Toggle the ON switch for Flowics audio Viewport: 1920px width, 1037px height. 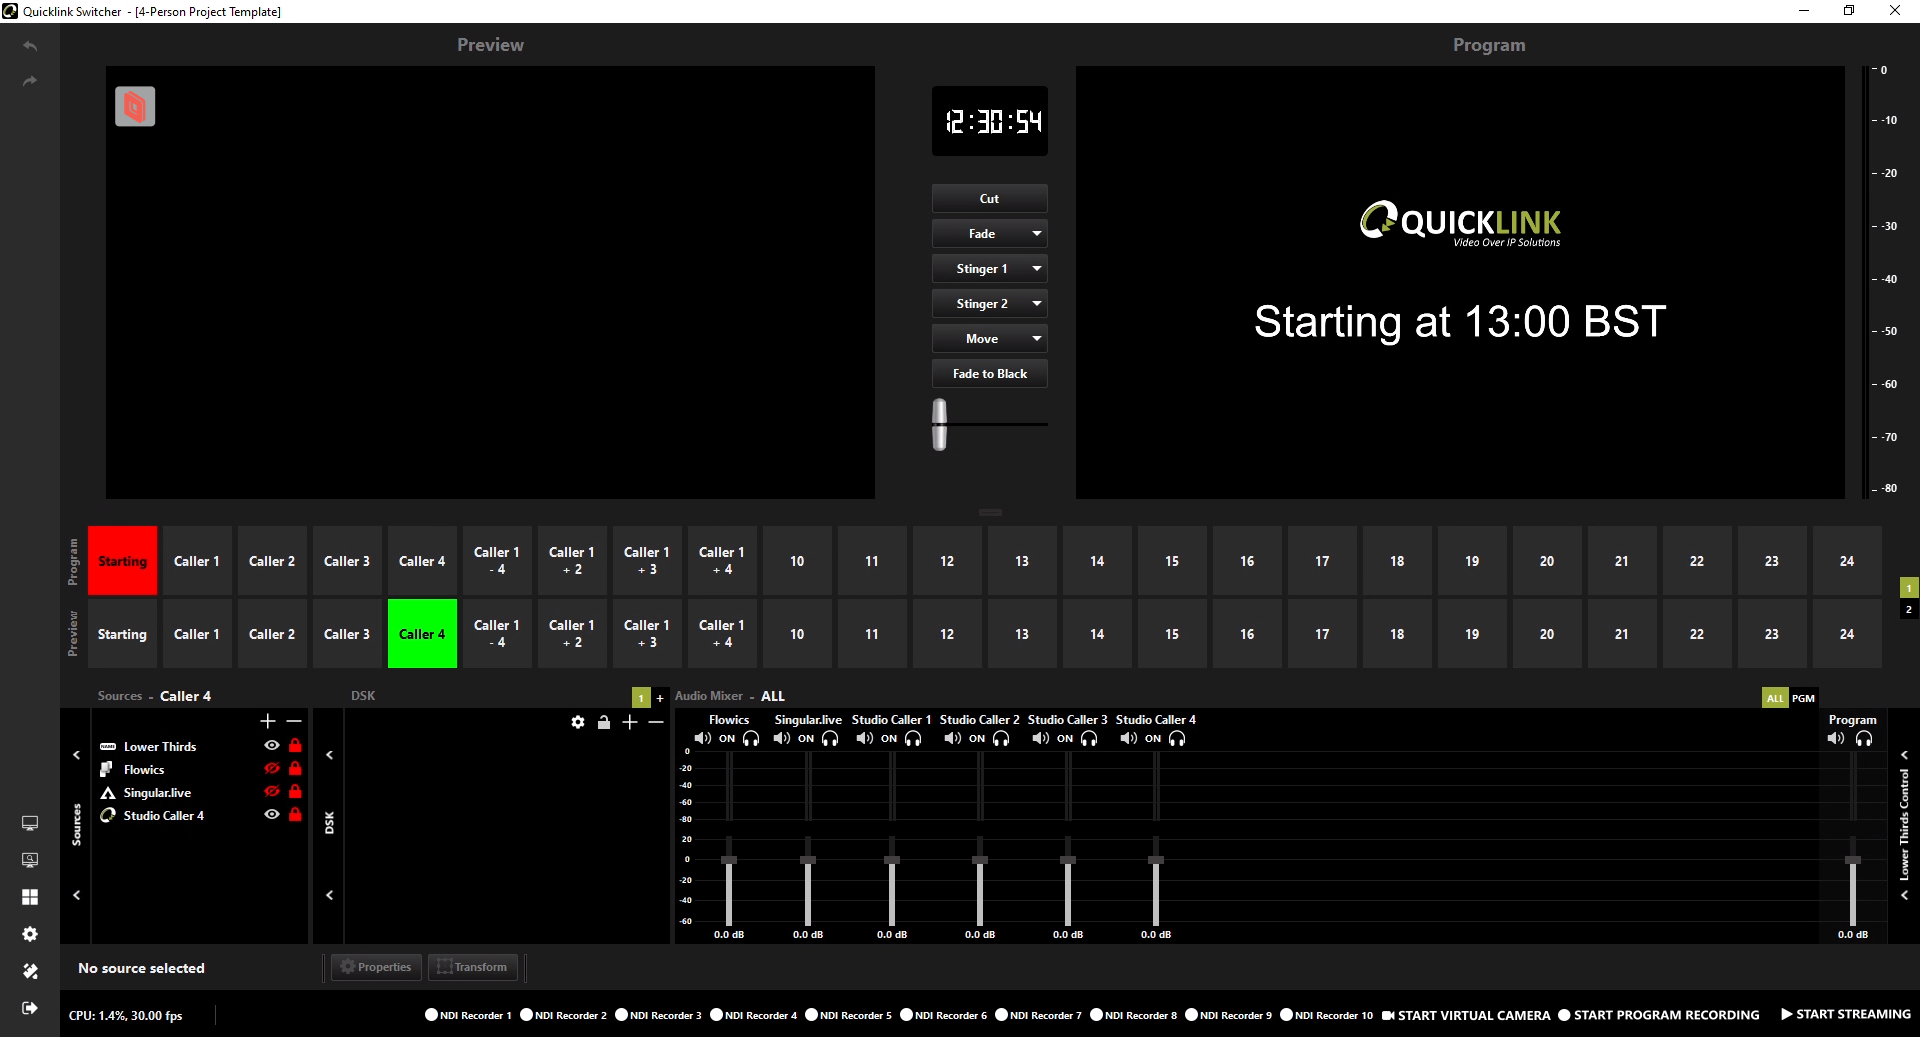point(727,739)
